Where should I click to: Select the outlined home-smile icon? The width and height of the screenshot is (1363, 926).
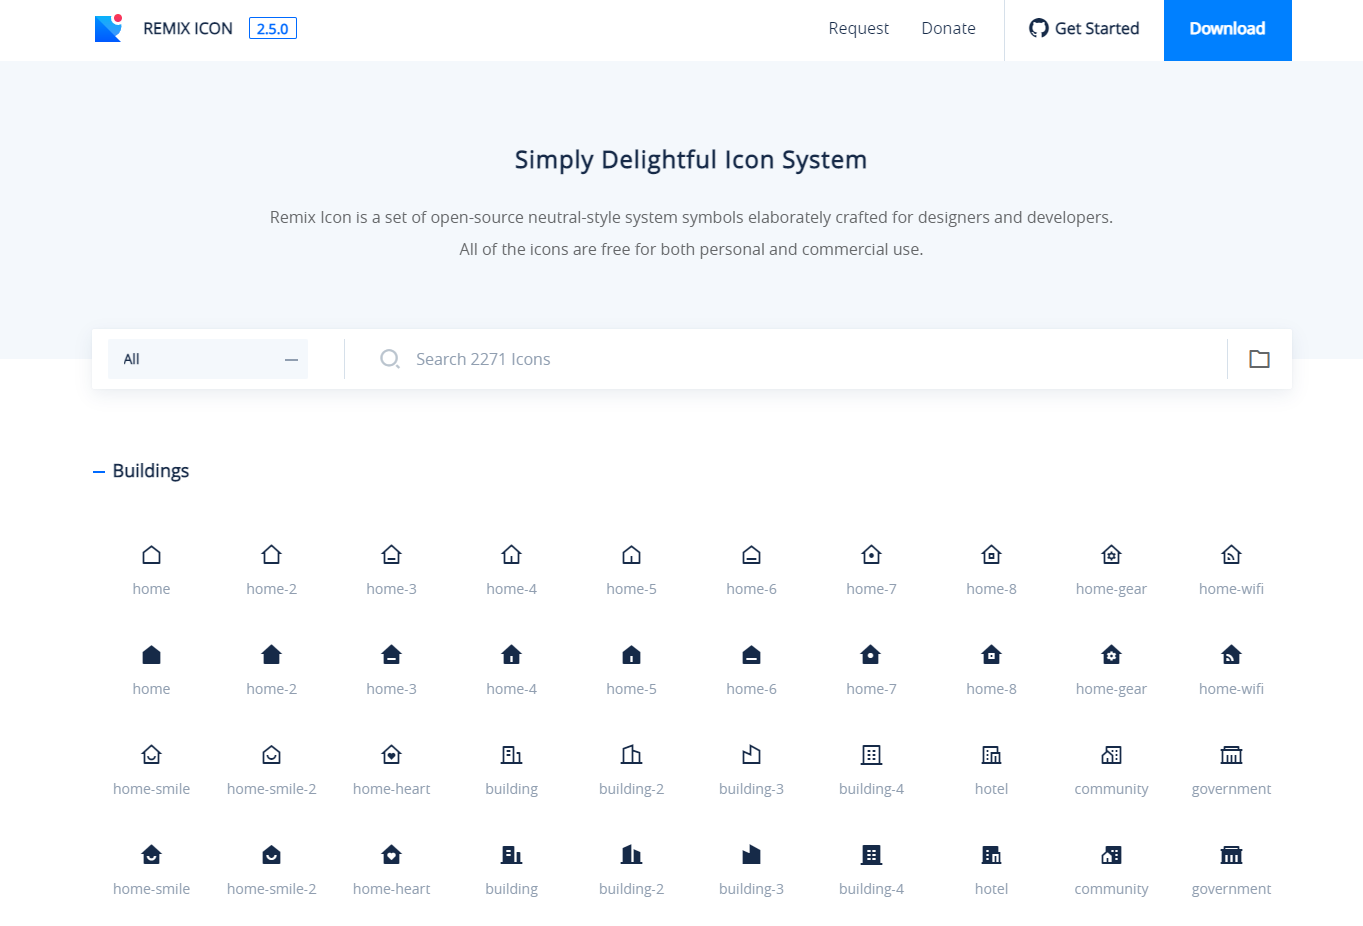151,755
